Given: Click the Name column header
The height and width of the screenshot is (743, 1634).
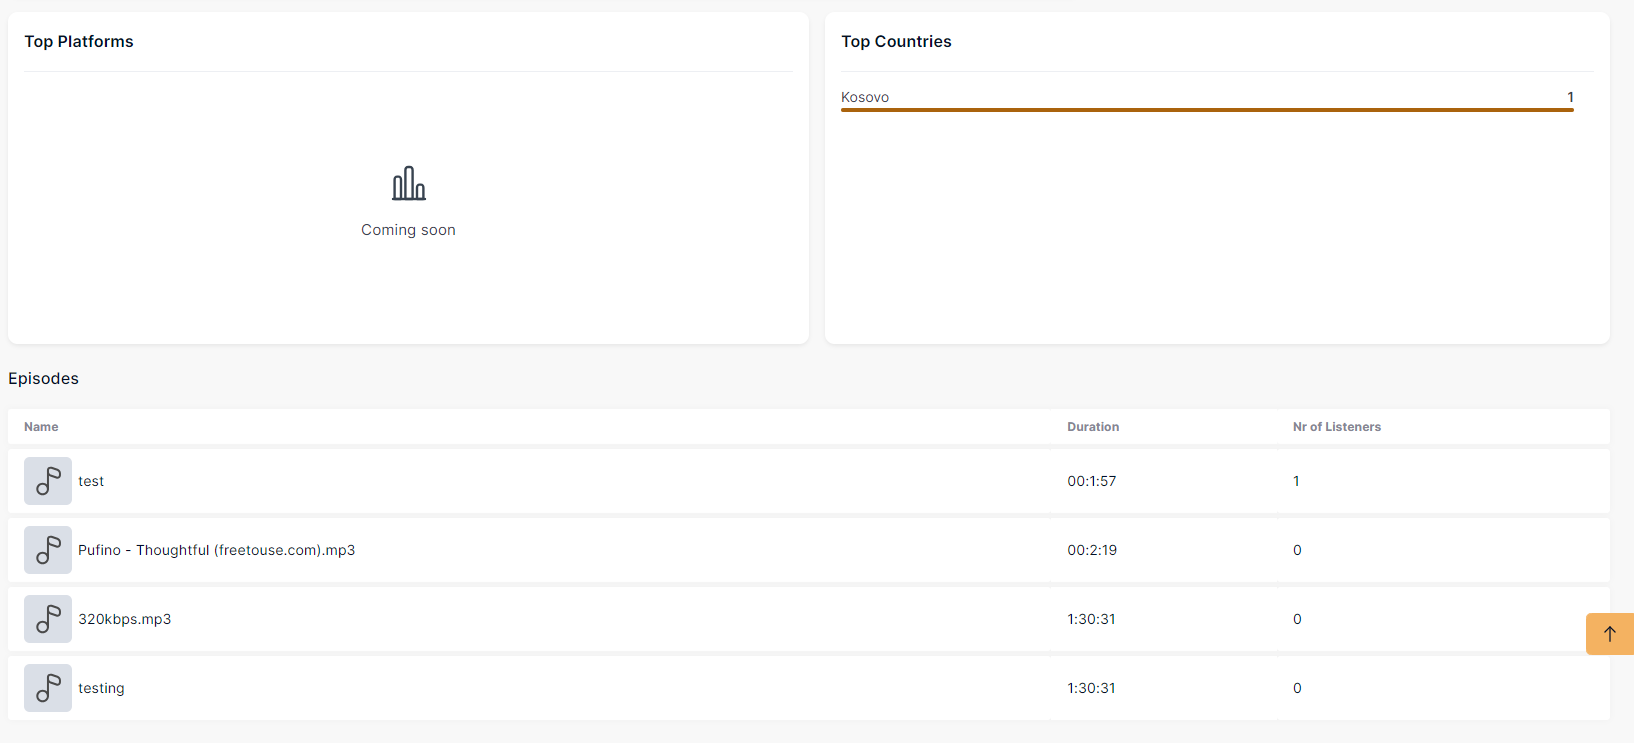Looking at the screenshot, I should click(41, 427).
